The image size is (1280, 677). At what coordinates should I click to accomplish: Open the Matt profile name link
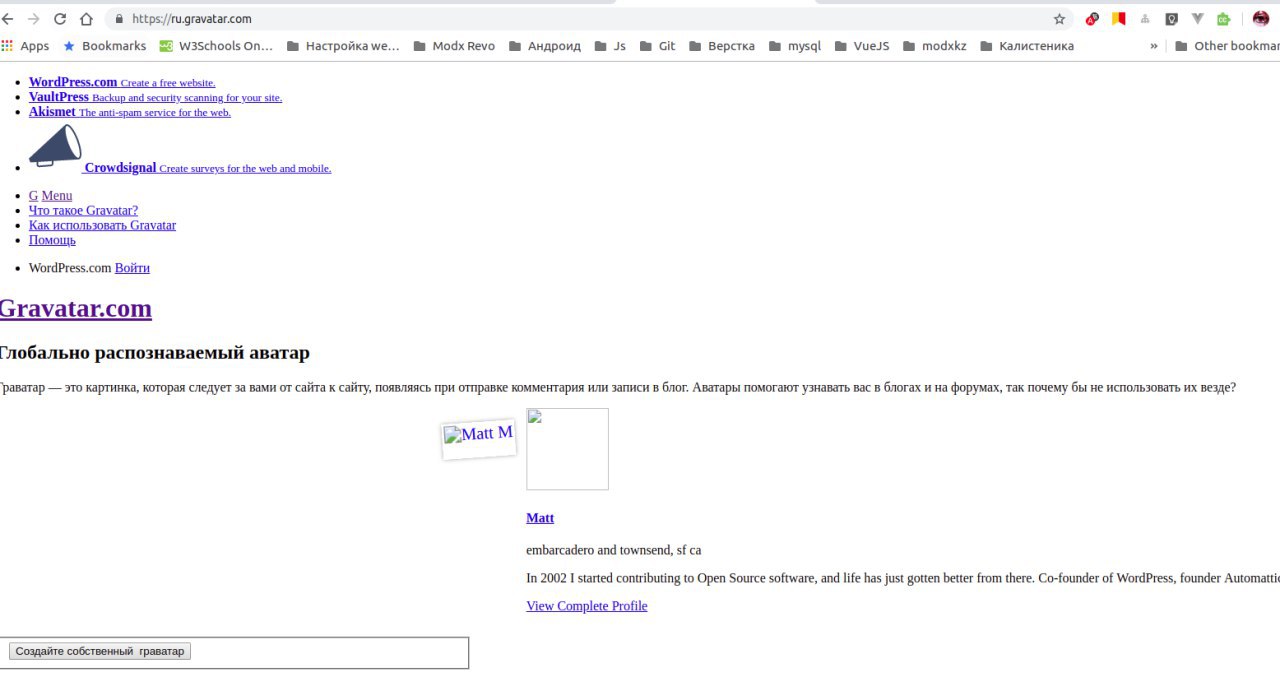(x=540, y=518)
